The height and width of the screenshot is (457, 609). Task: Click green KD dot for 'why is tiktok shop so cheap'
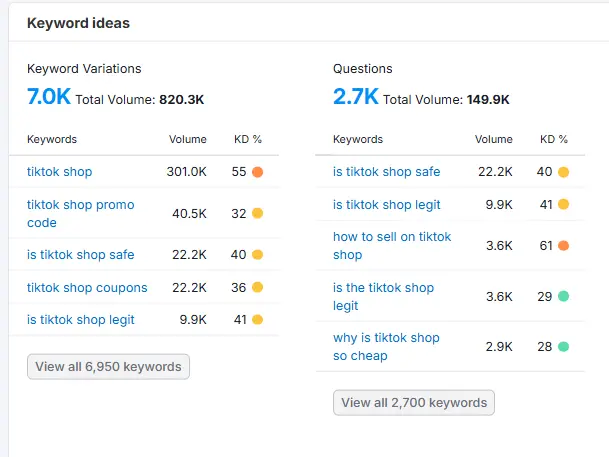coord(564,347)
